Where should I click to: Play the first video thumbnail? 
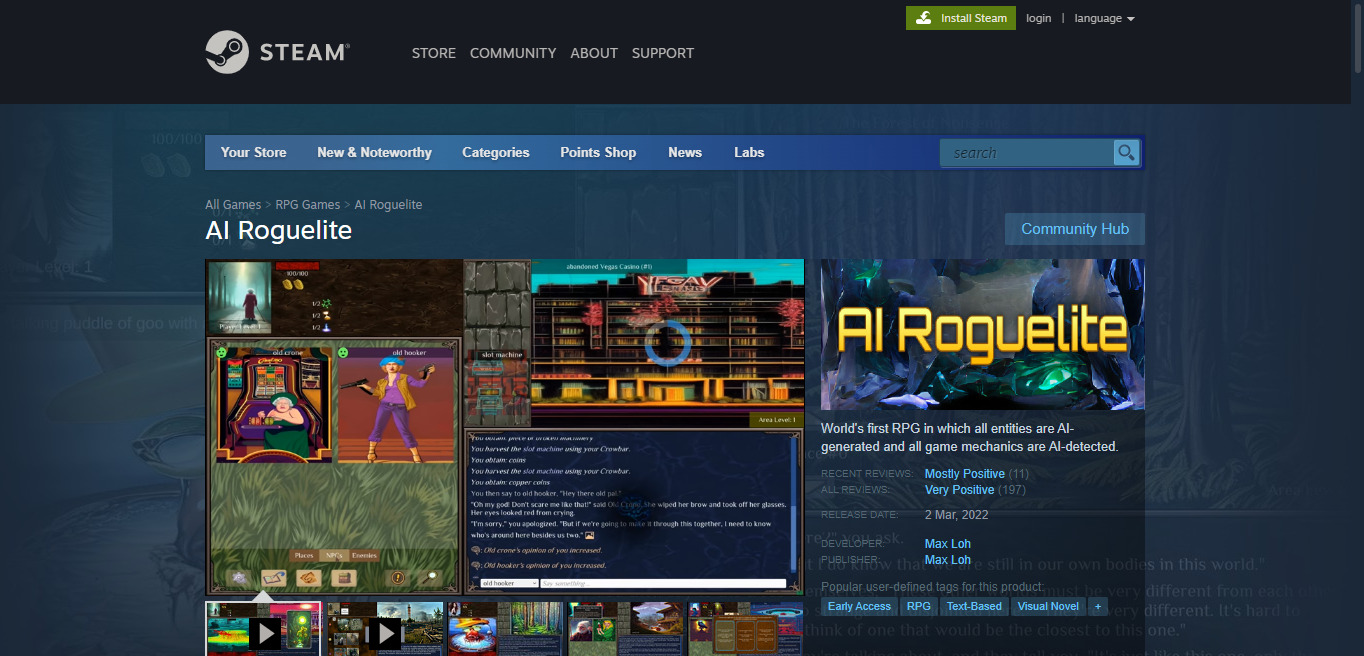pyautogui.click(x=264, y=629)
